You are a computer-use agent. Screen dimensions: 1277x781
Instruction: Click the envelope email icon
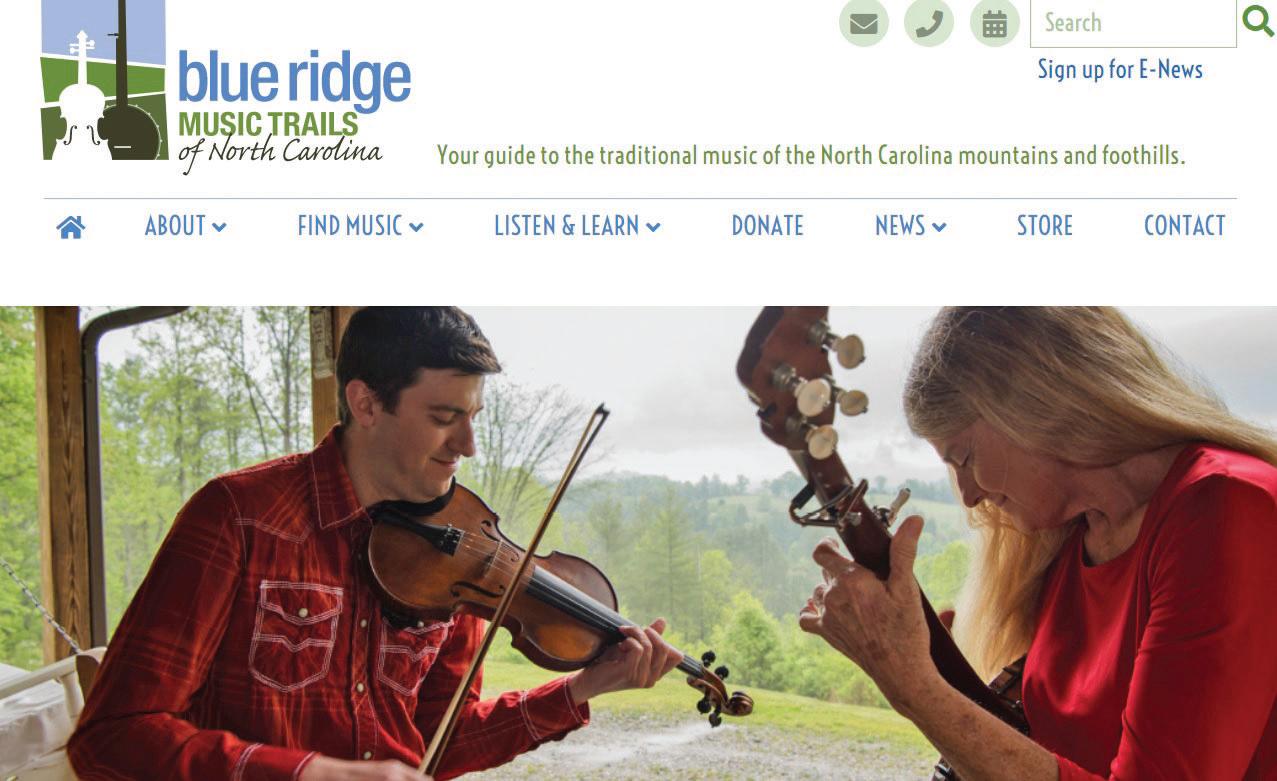click(x=864, y=23)
